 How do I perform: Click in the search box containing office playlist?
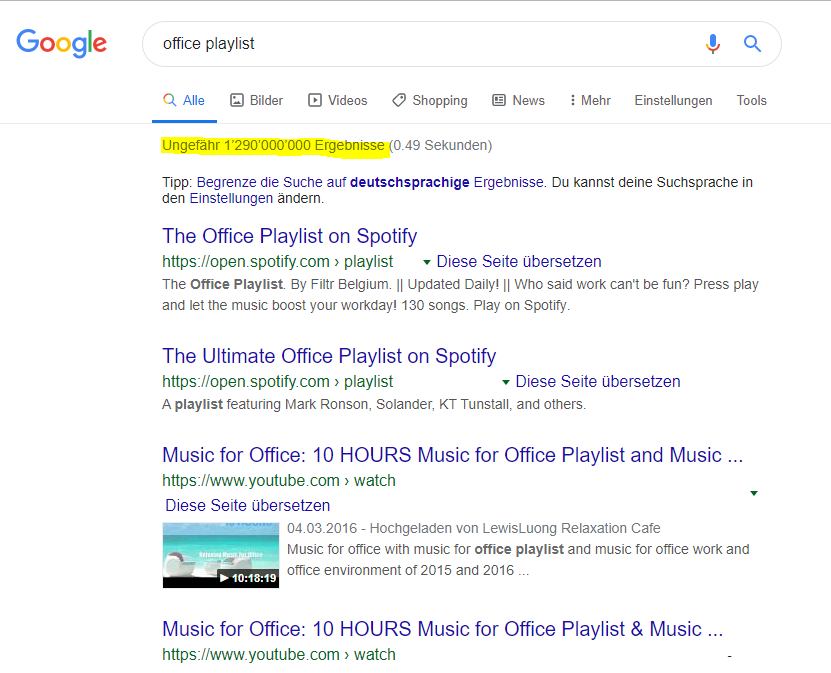tap(420, 44)
